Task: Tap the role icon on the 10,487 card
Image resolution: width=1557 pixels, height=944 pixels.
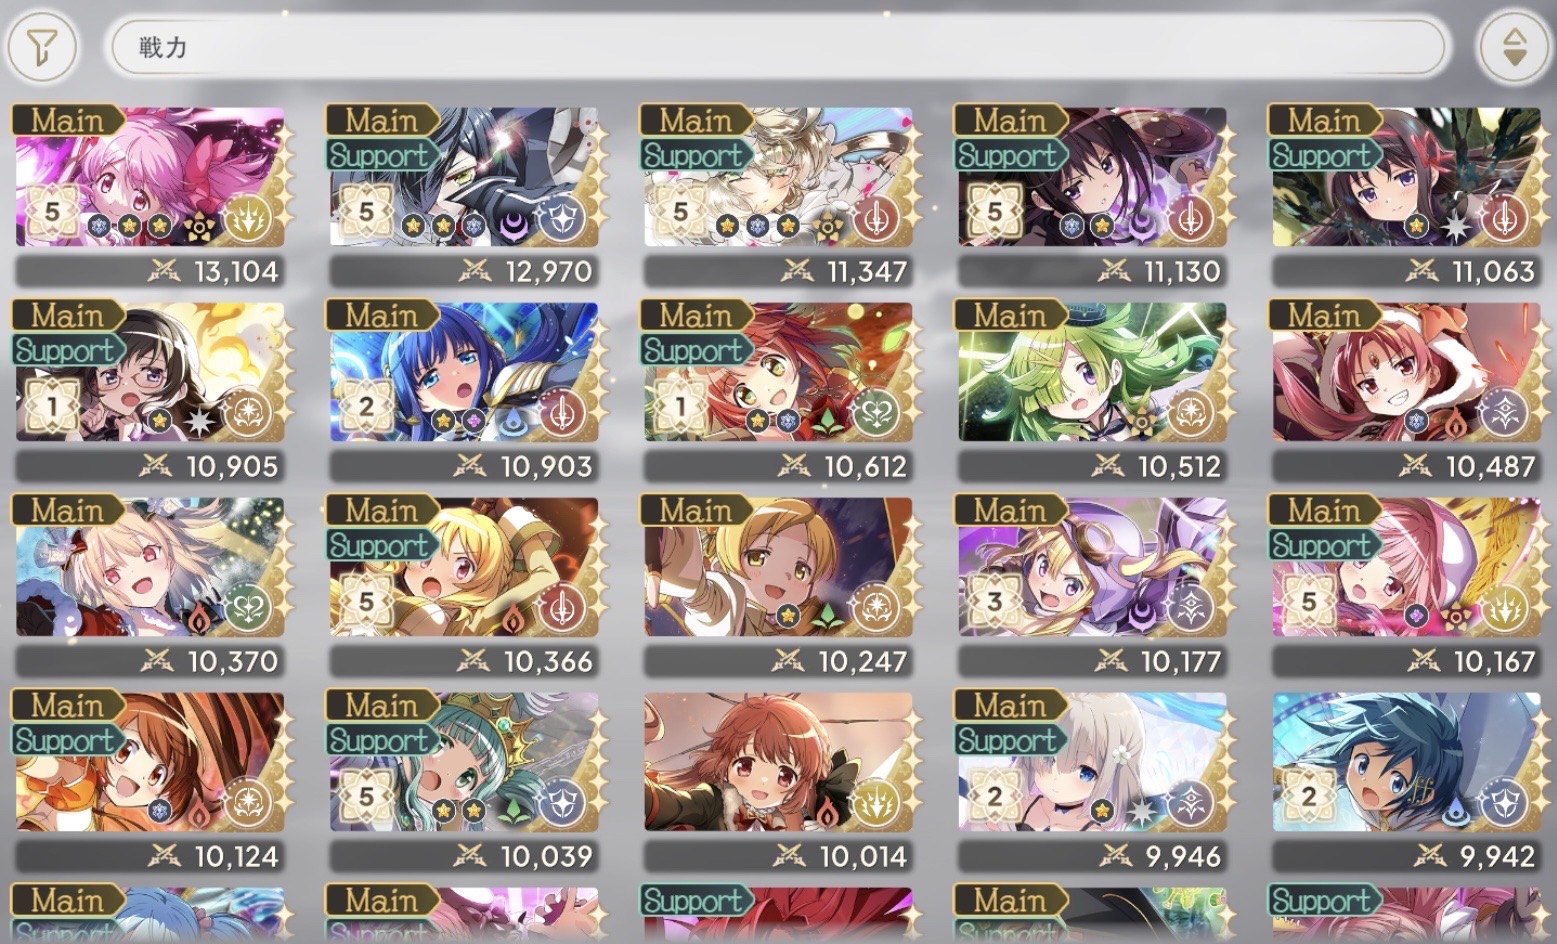Action: pos(1503,412)
